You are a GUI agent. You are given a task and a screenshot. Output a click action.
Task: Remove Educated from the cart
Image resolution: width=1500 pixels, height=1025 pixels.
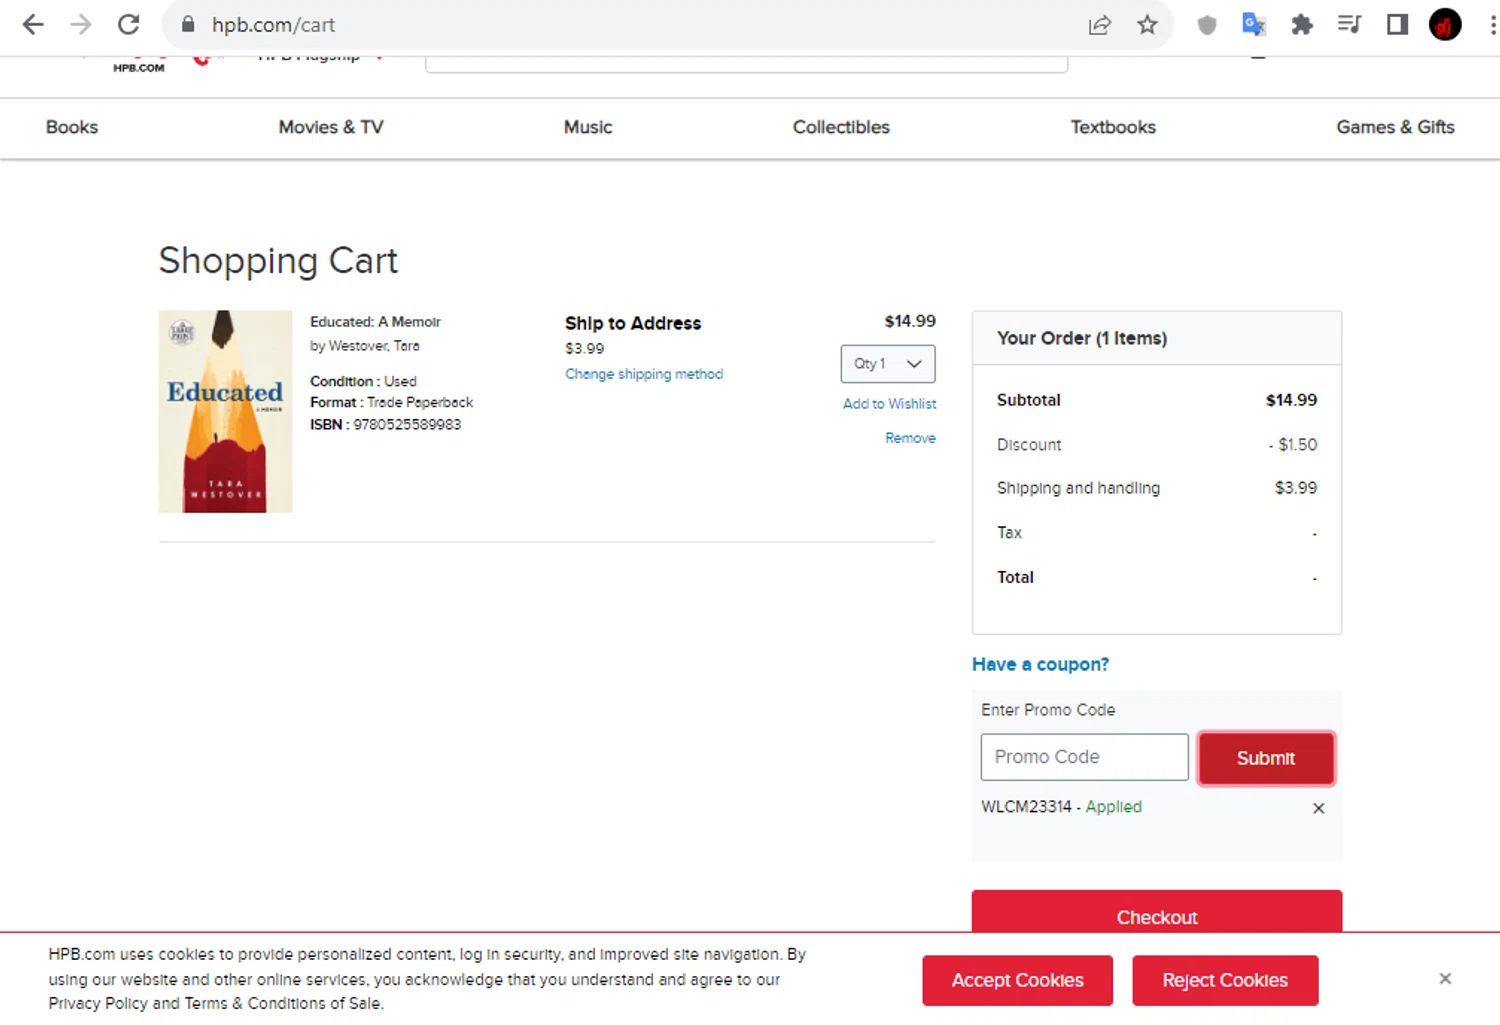pos(910,438)
